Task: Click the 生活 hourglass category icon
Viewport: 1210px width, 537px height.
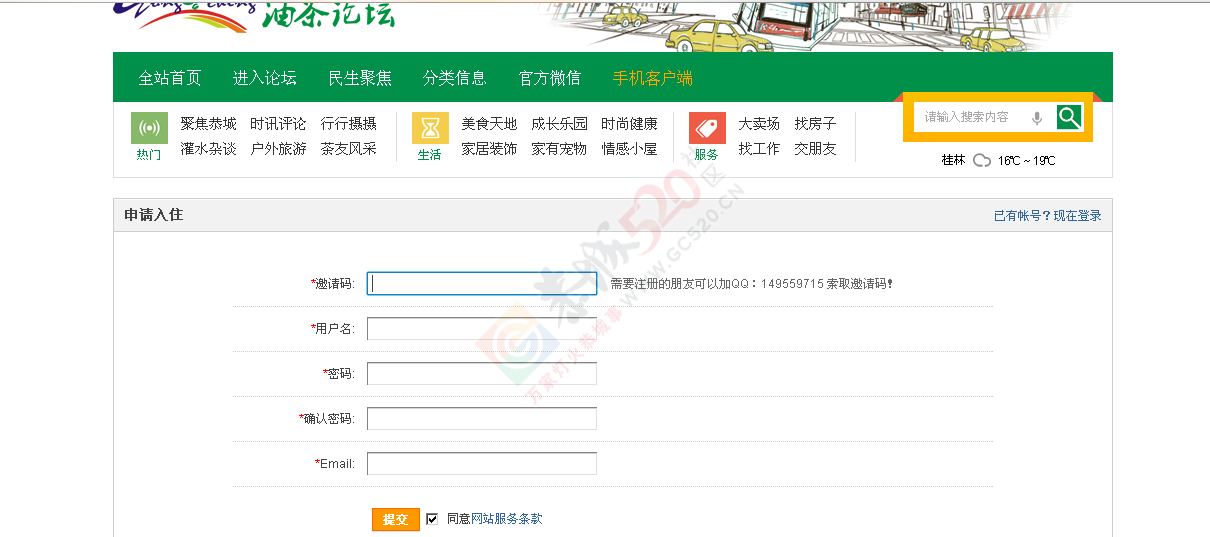Action: pos(430,128)
